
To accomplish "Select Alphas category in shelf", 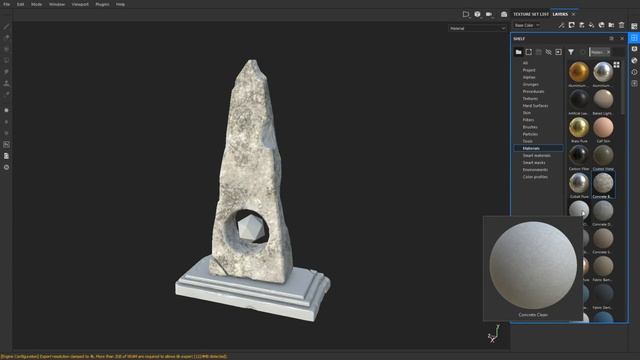I will 529,77.
